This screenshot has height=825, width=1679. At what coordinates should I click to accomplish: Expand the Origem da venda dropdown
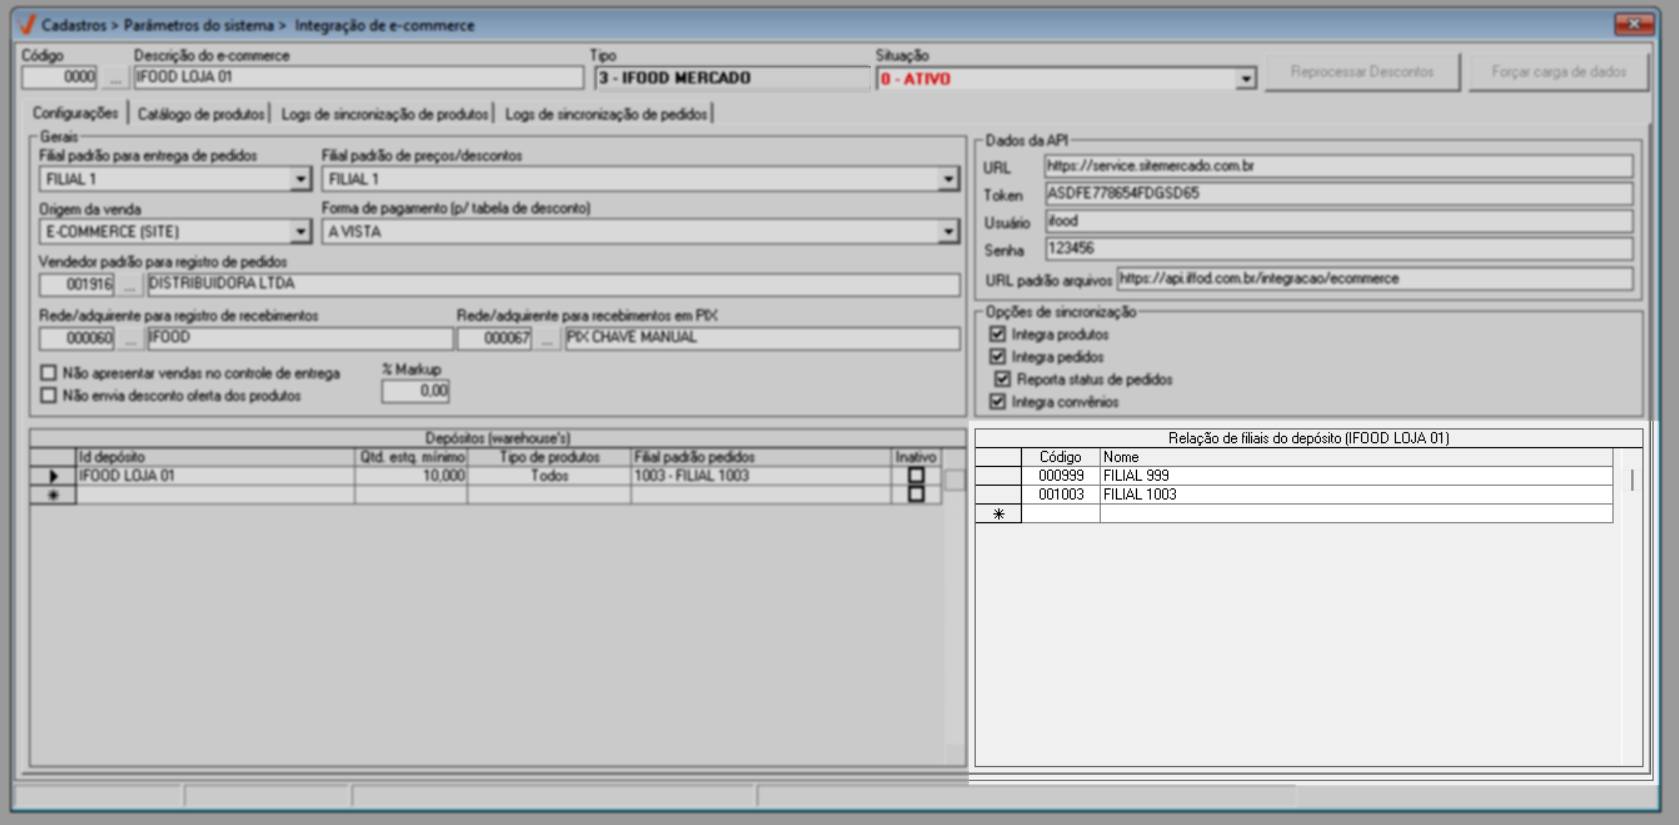(300, 232)
